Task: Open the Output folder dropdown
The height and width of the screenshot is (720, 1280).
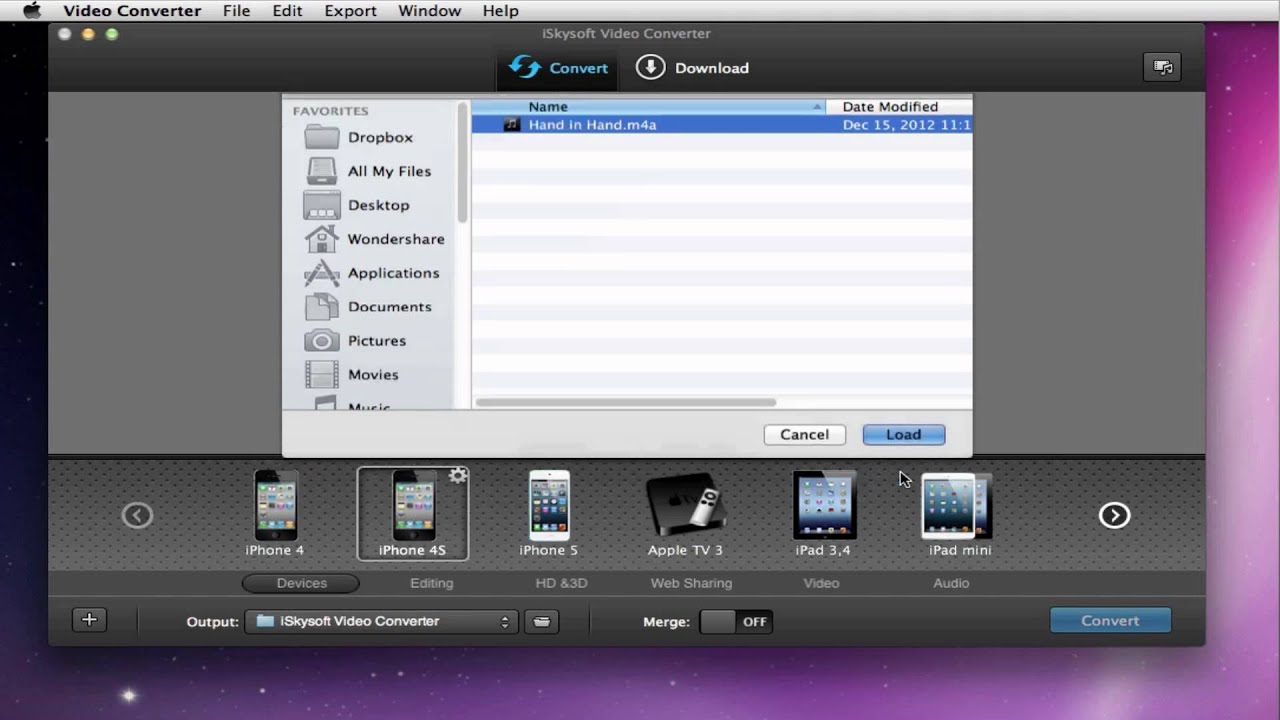Action: click(x=381, y=621)
